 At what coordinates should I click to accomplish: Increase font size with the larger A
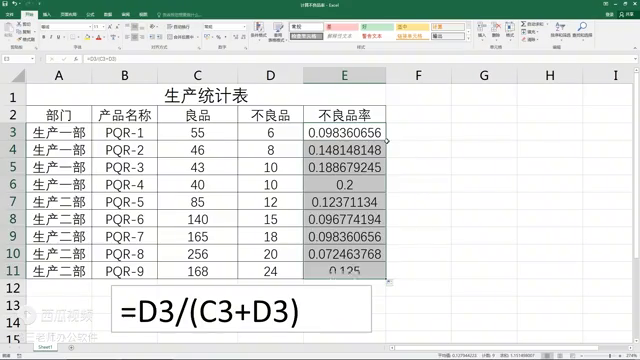[x=110, y=27]
